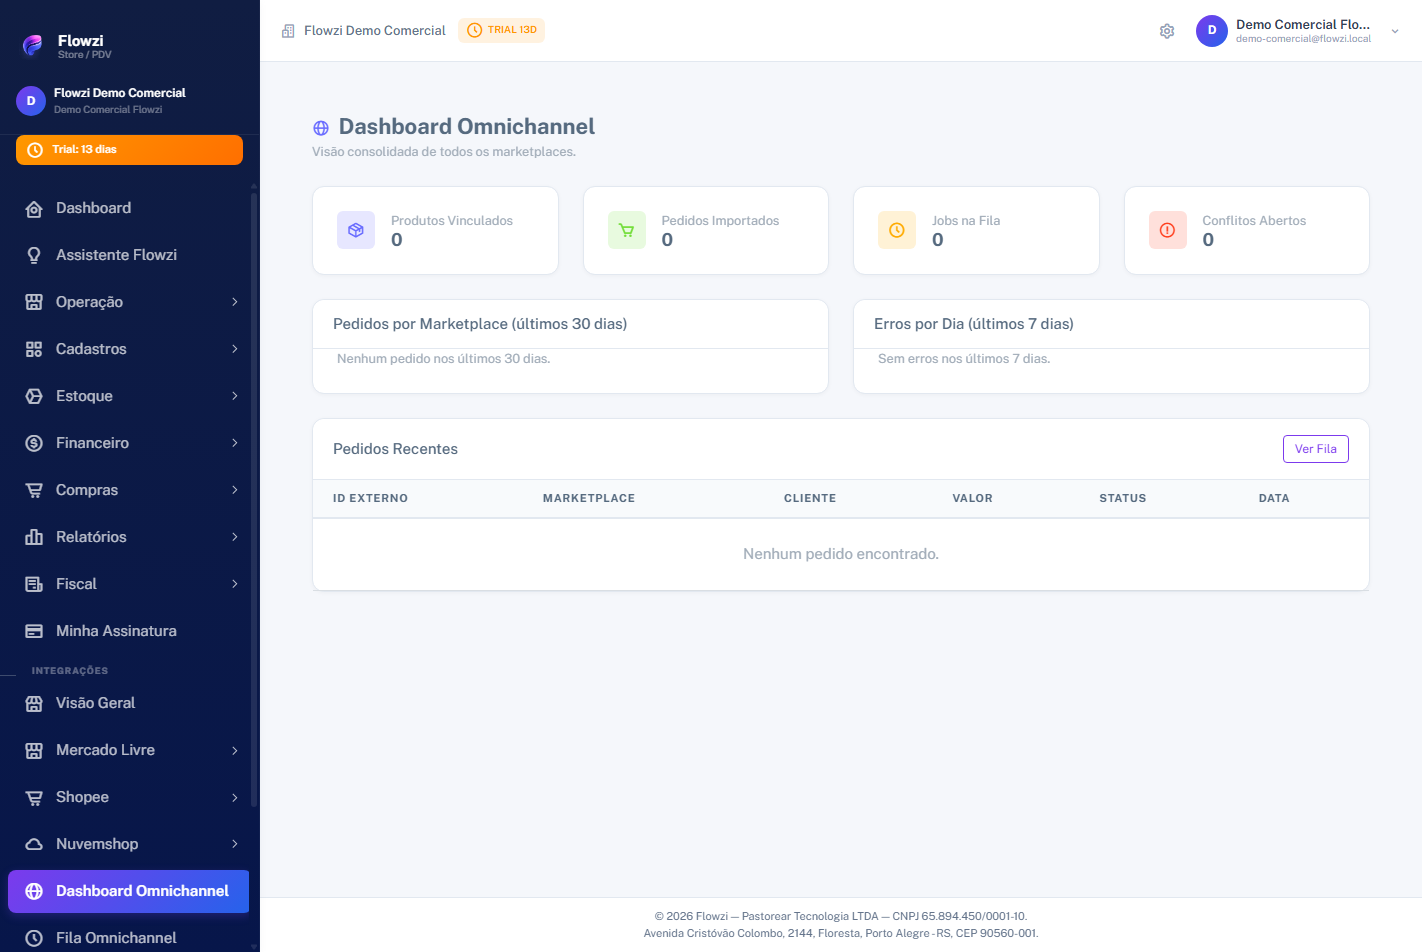The image size is (1422, 952).
Task: Open the user account dropdown arrow
Action: (x=1395, y=31)
